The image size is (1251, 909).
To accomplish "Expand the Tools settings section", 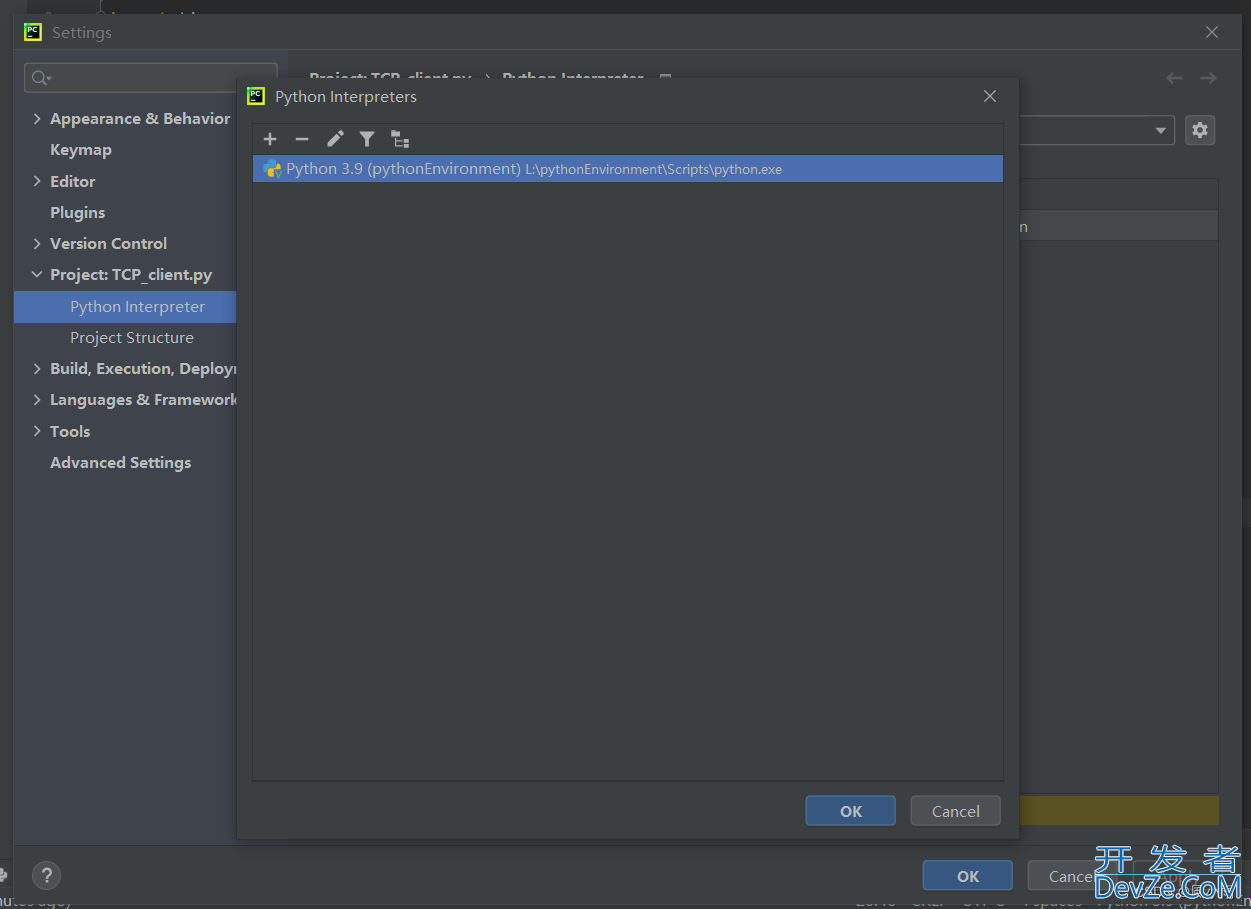I will (x=37, y=431).
